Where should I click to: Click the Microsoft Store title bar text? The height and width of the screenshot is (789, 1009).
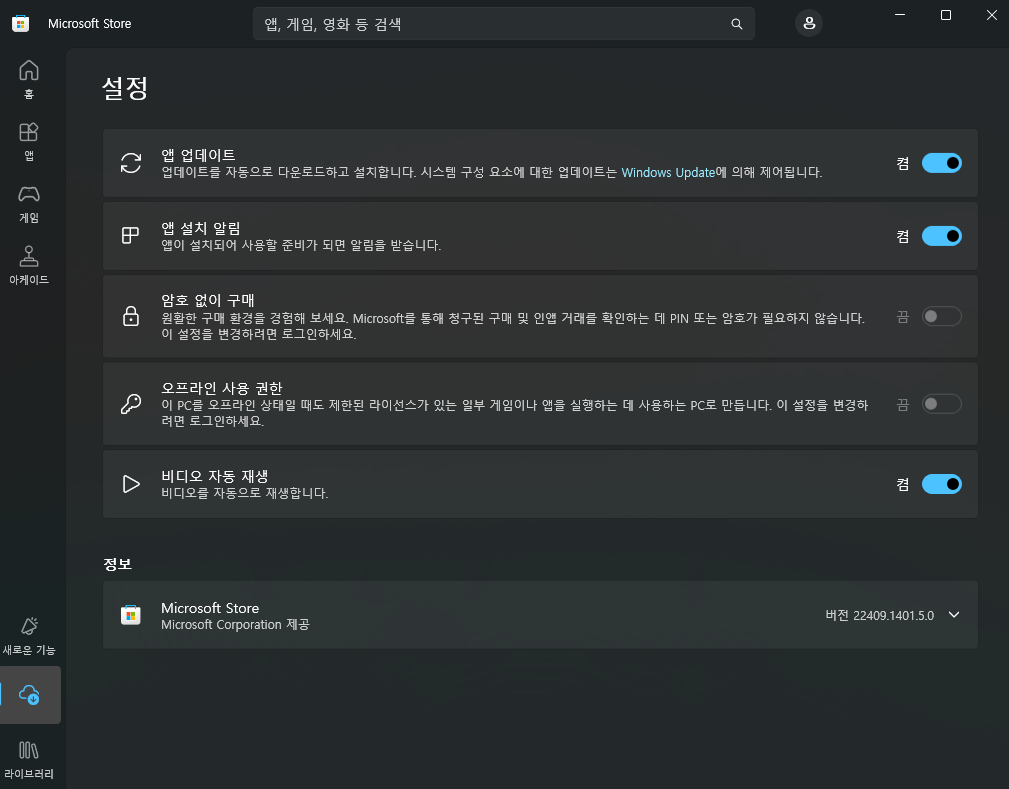(89, 24)
